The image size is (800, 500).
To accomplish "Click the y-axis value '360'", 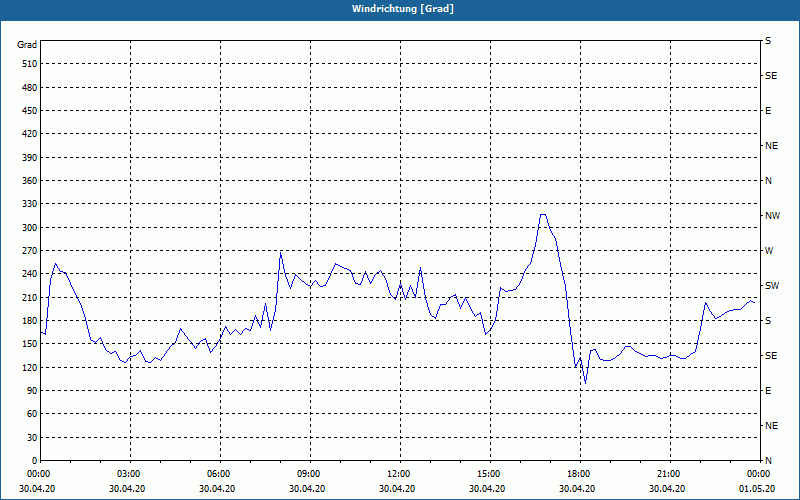I will coord(30,181).
